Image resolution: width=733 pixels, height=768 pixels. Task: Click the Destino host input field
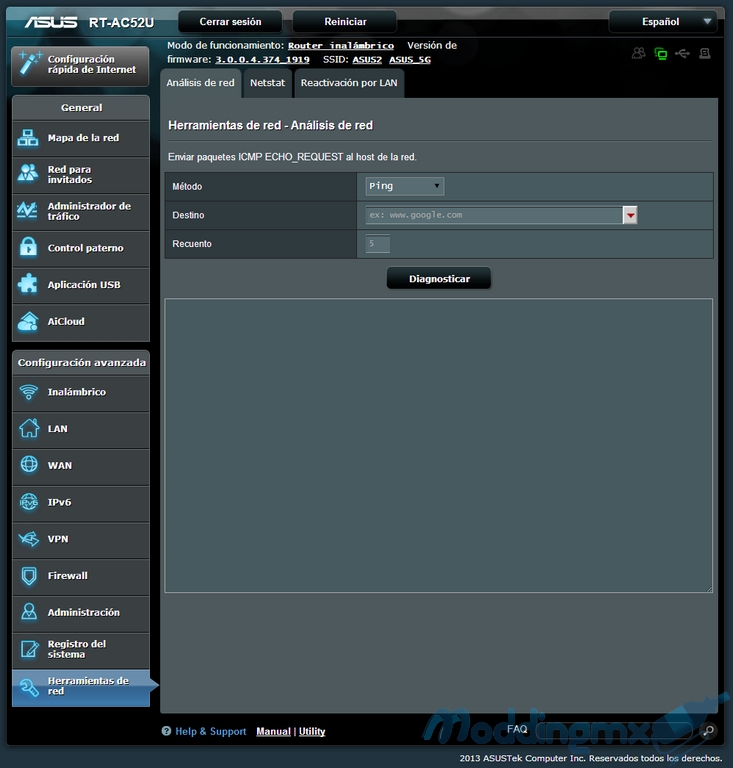pos(494,215)
